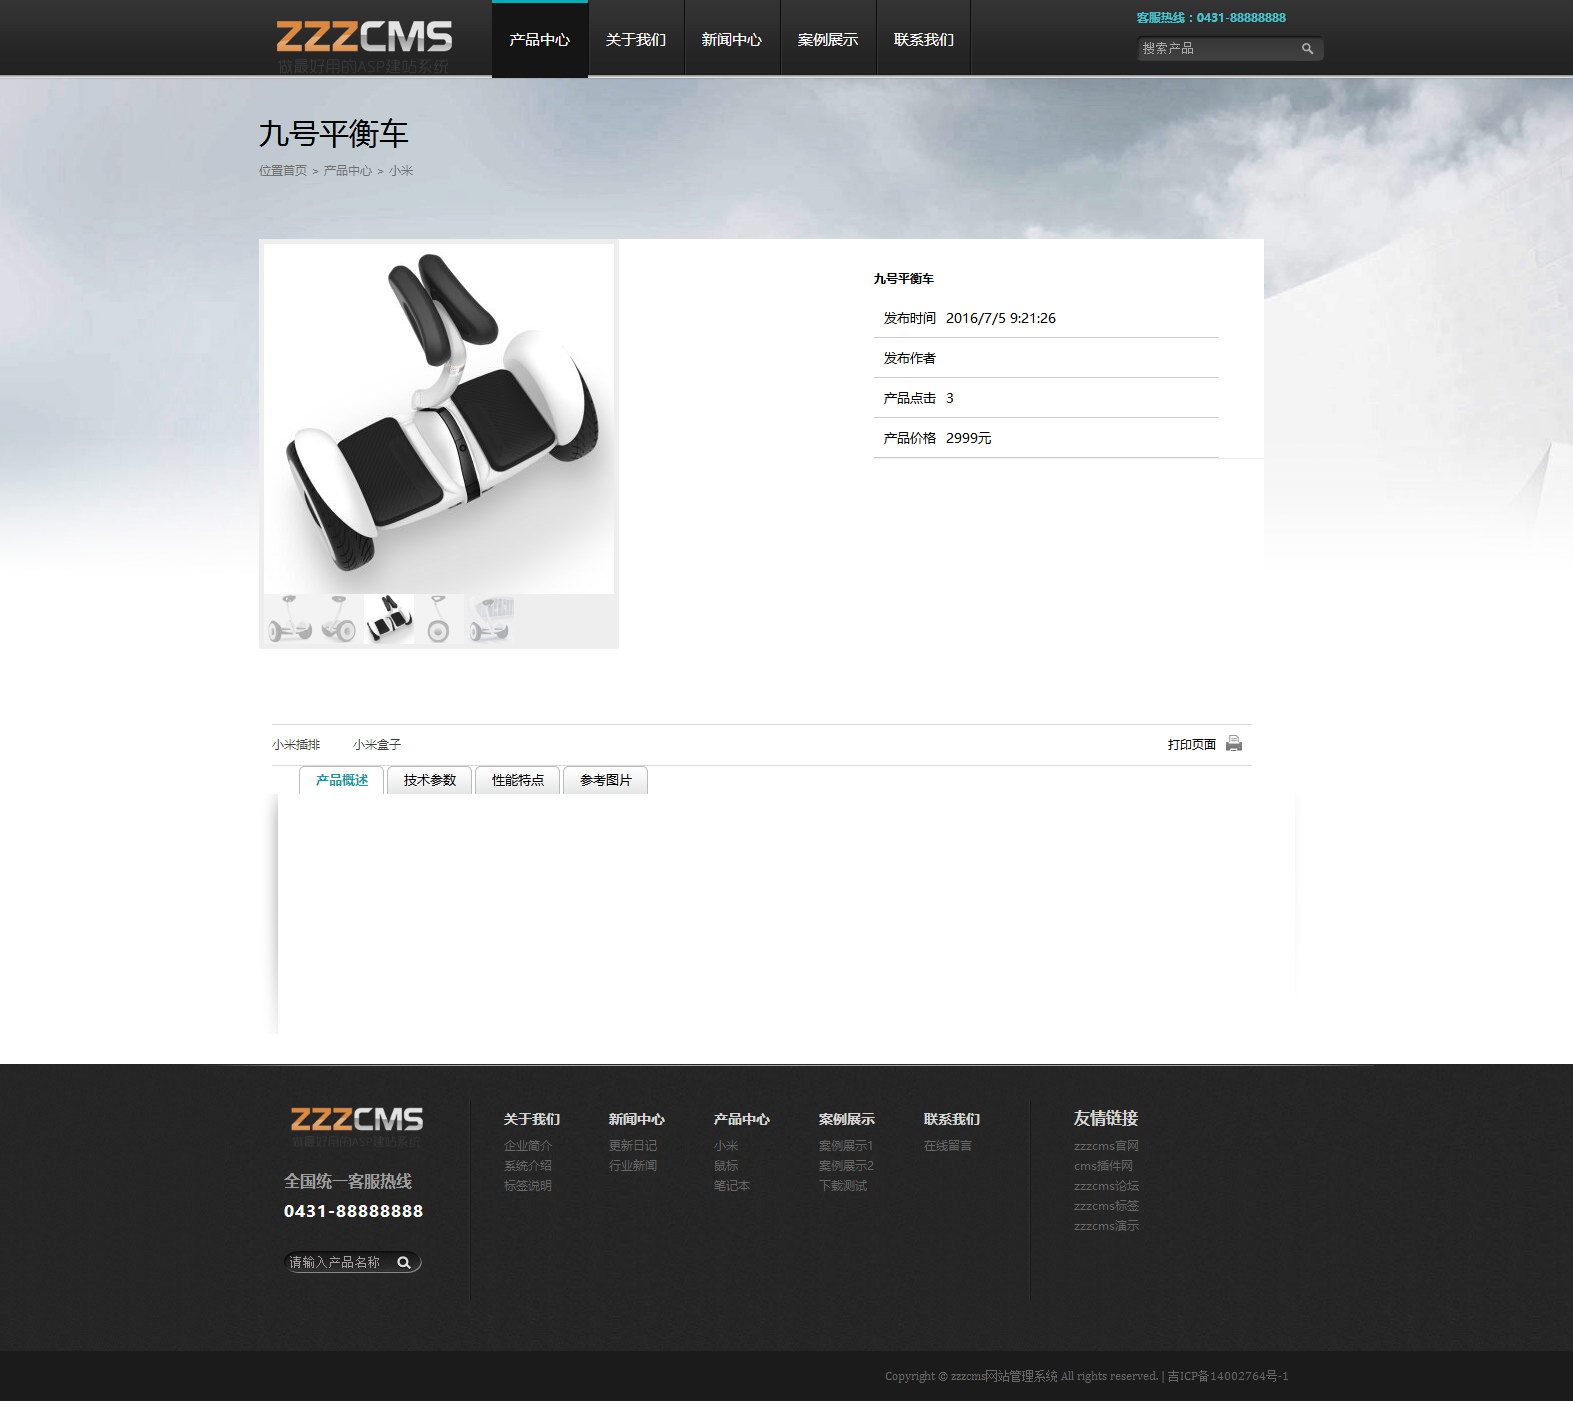Image resolution: width=1573 pixels, height=1416 pixels.
Task: Click the footer search magnifier icon
Action: coord(404,1263)
